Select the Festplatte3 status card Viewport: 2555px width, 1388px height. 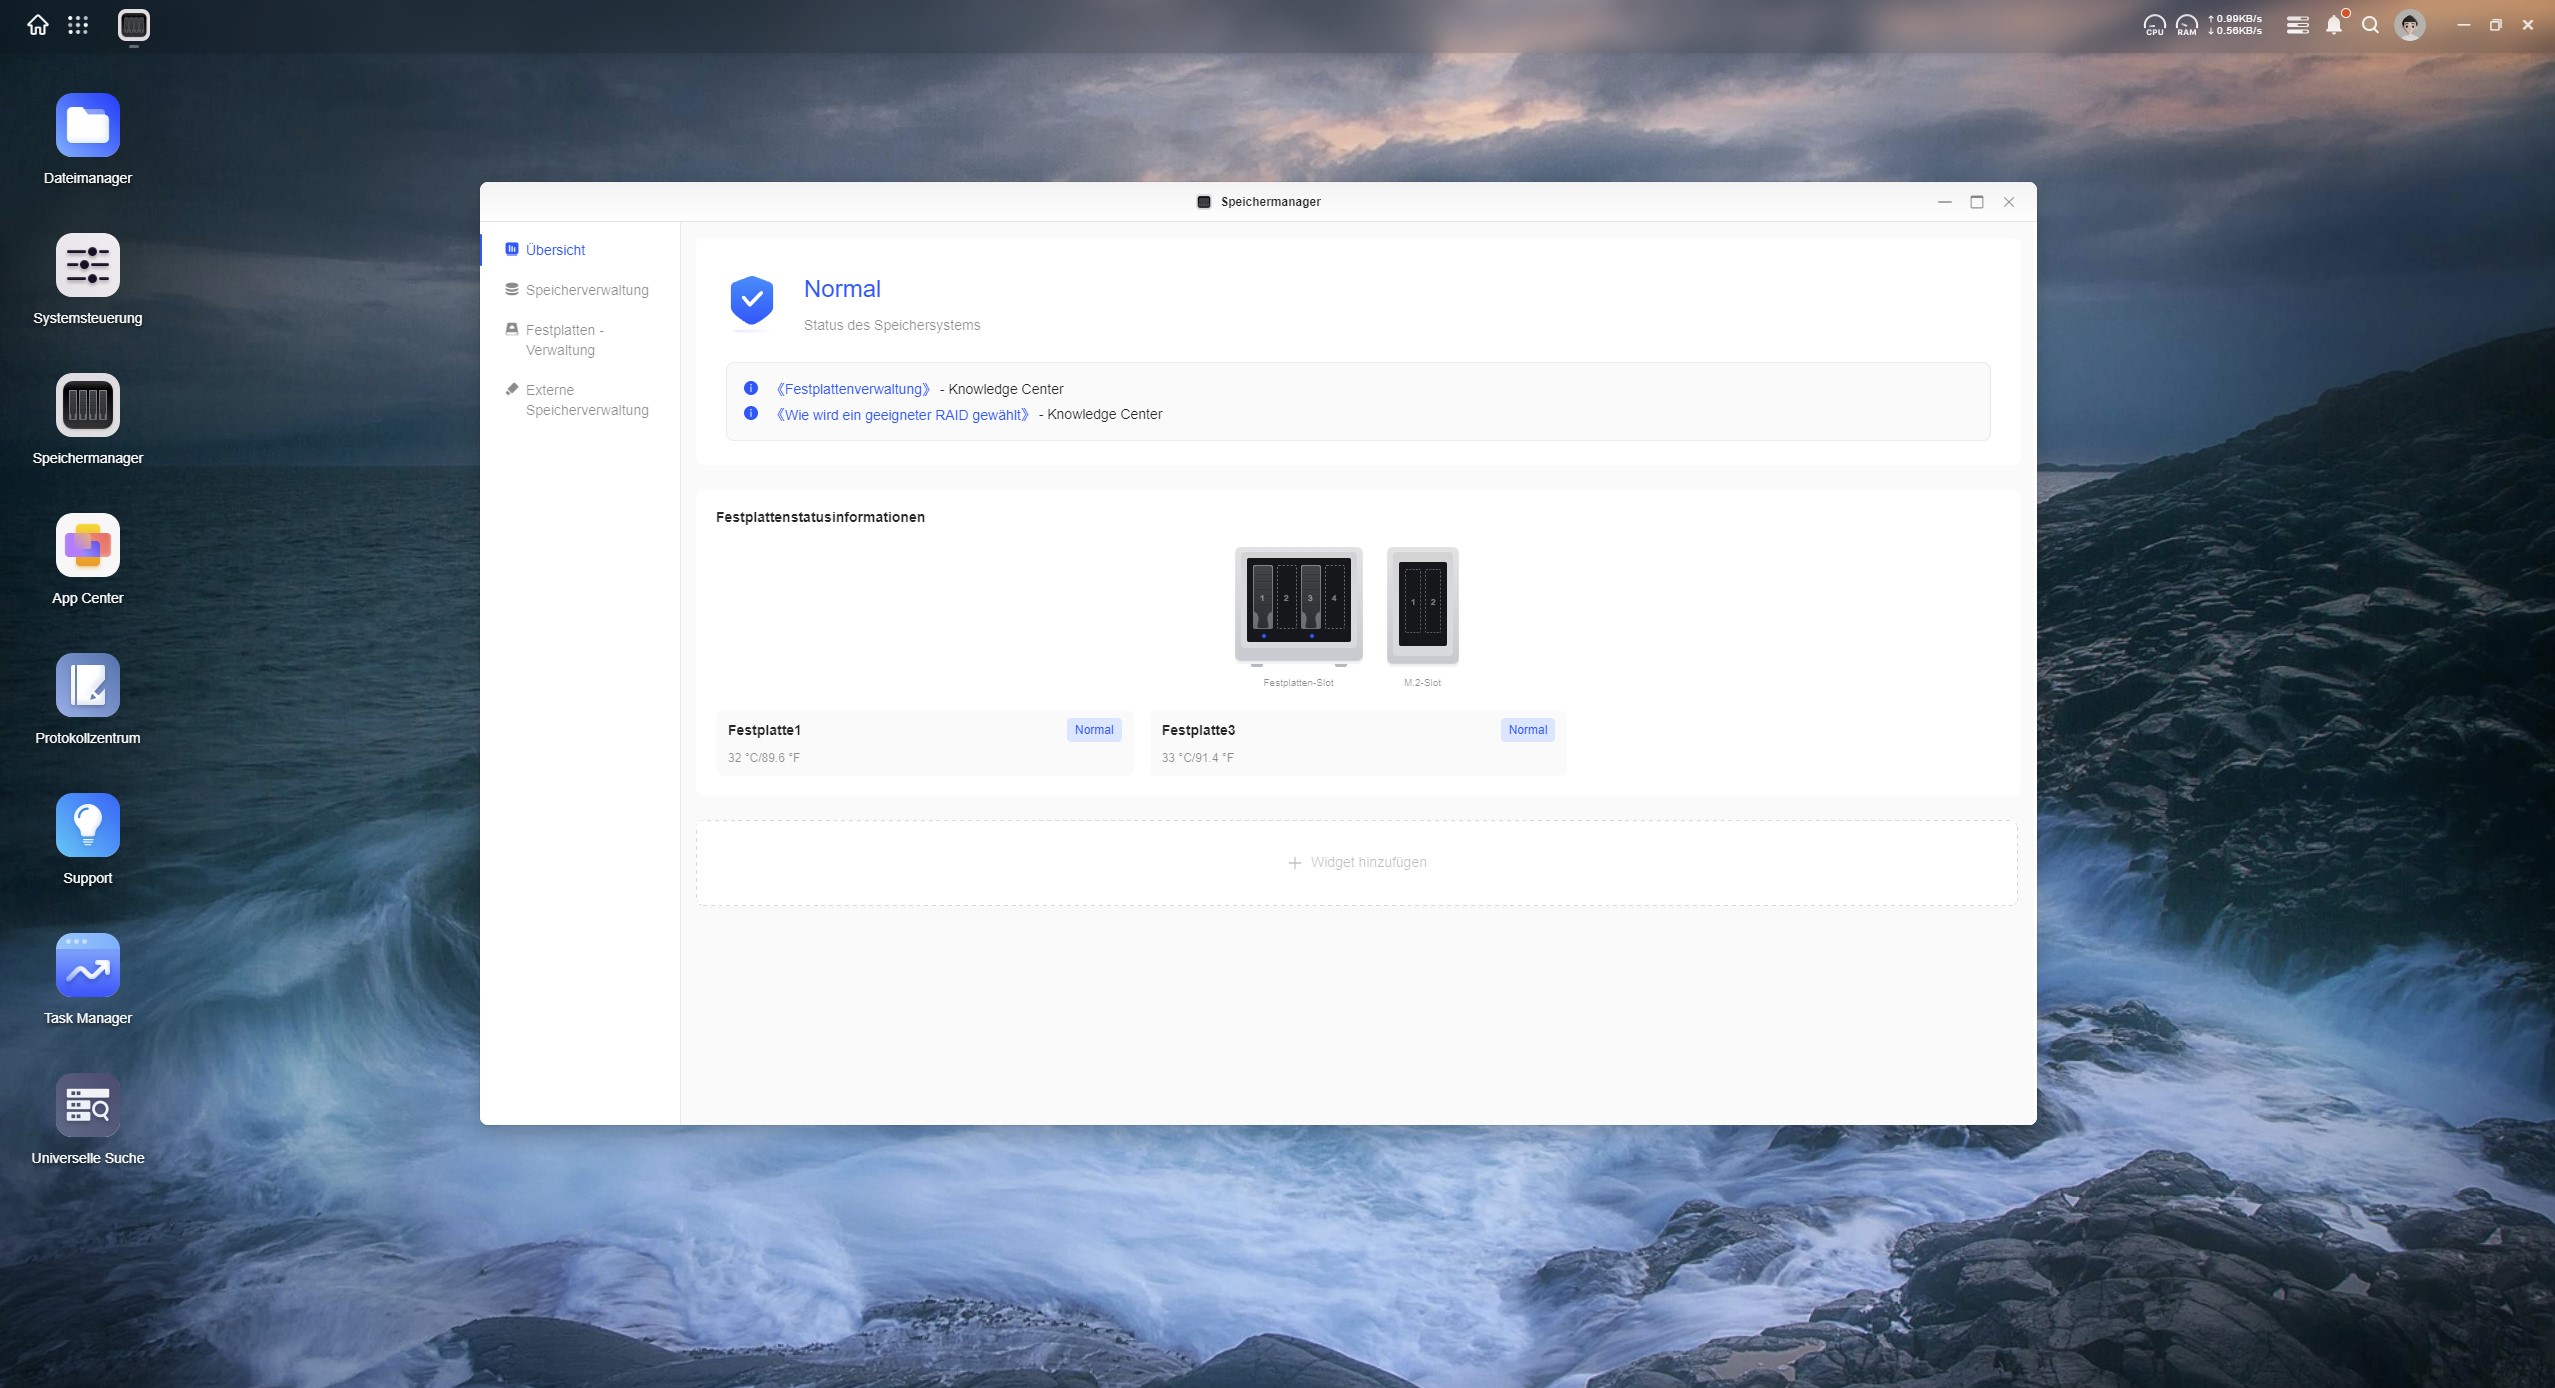1357,743
